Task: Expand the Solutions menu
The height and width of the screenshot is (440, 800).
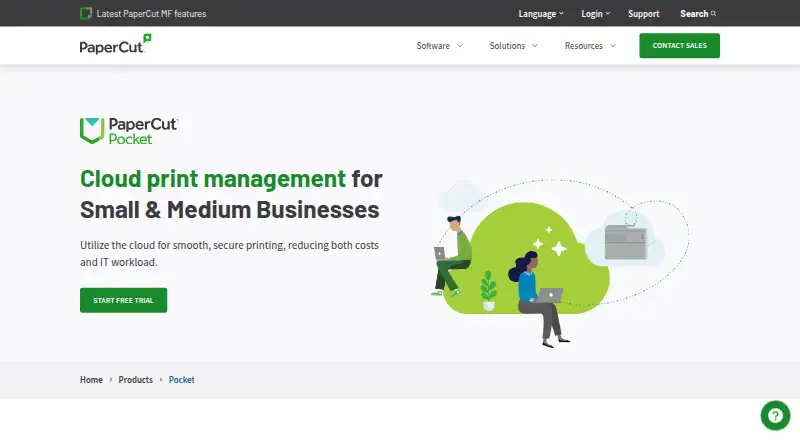Action: pos(513,45)
